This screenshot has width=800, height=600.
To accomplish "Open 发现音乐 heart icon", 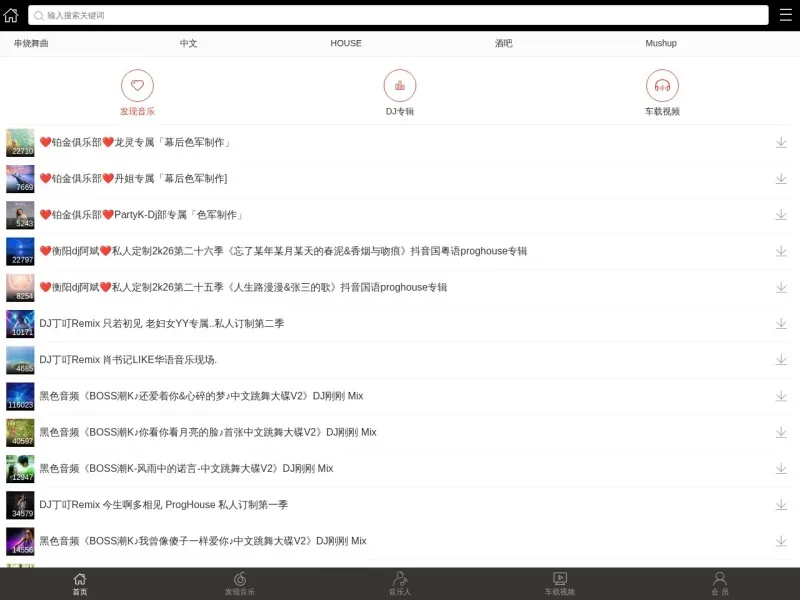I will 137,86.
